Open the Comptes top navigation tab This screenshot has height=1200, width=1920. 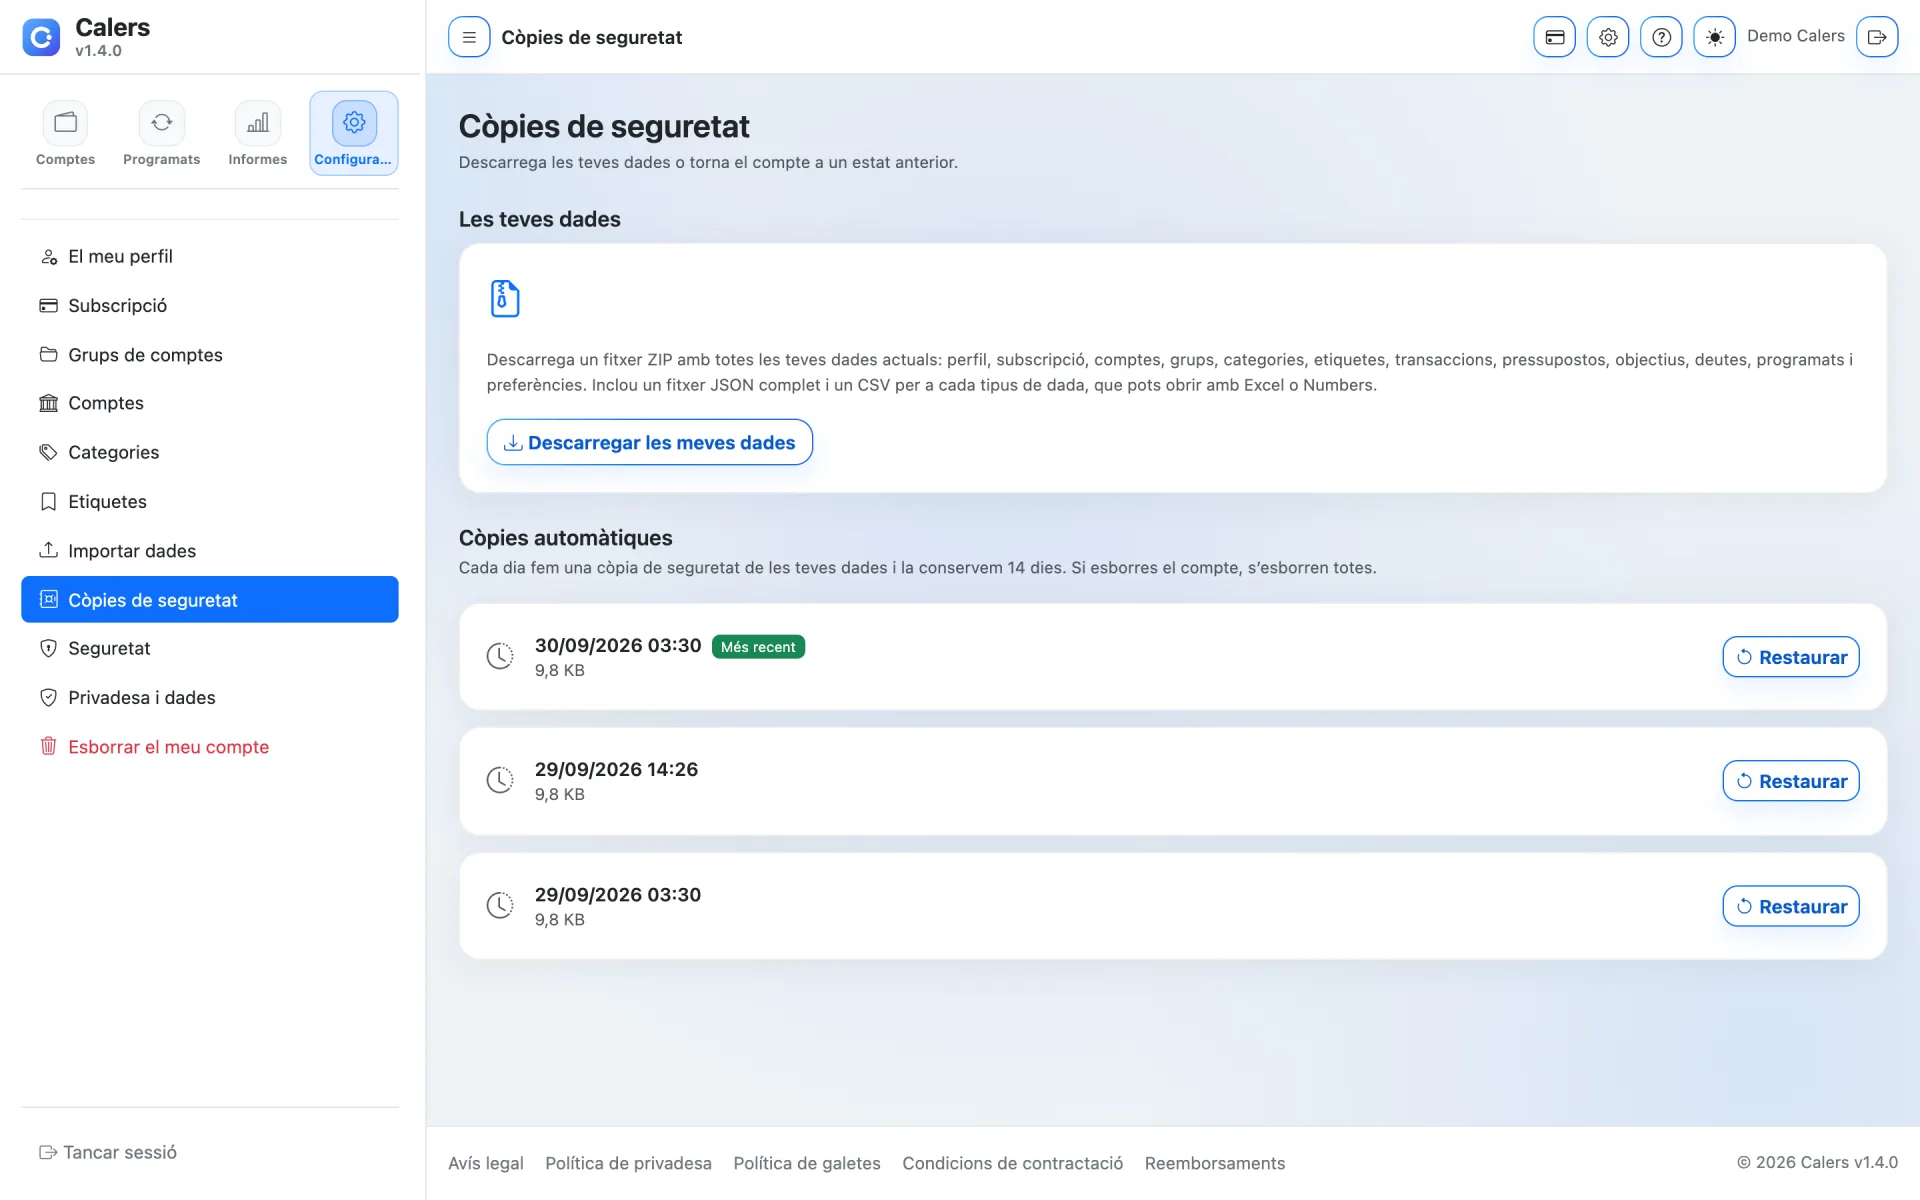(x=66, y=134)
